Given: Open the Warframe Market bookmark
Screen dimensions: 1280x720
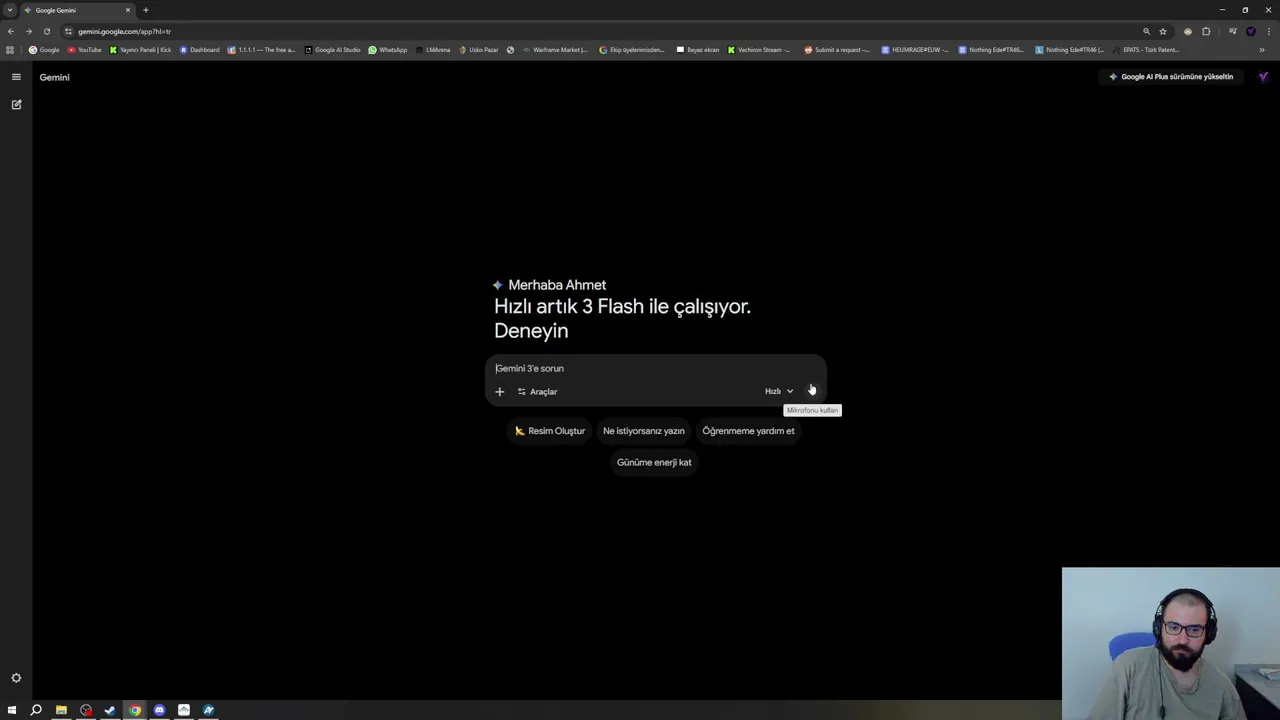Looking at the screenshot, I should [555, 50].
